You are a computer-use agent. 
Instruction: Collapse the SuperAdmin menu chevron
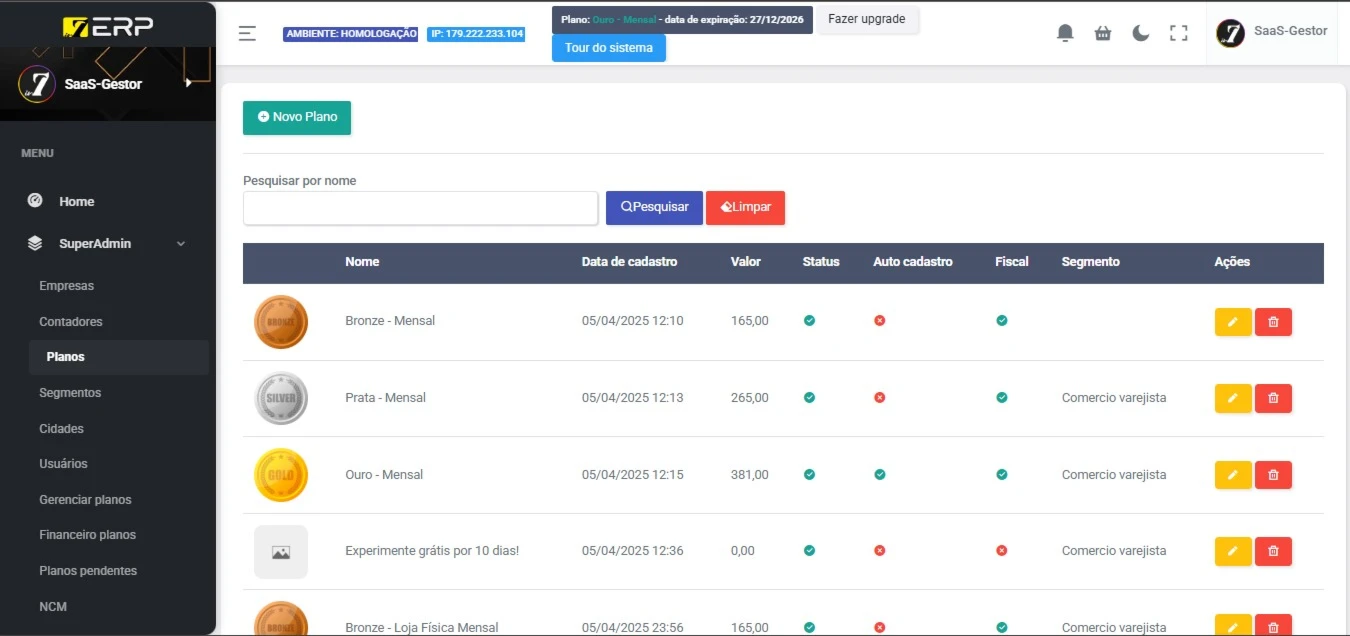(181, 243)
